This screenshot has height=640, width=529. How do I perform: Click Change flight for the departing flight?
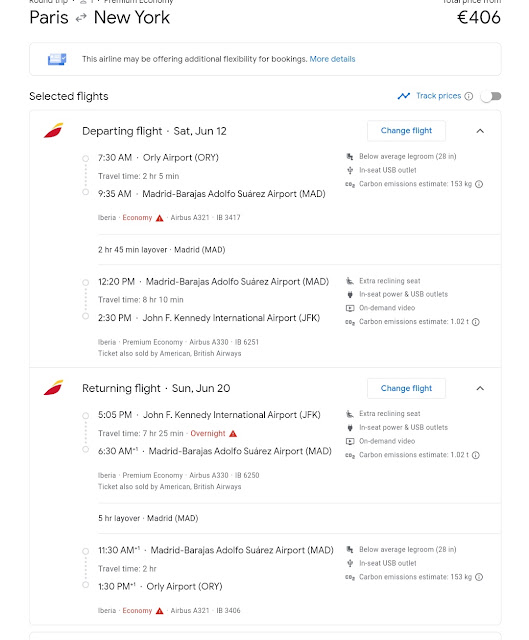point(406,131)
